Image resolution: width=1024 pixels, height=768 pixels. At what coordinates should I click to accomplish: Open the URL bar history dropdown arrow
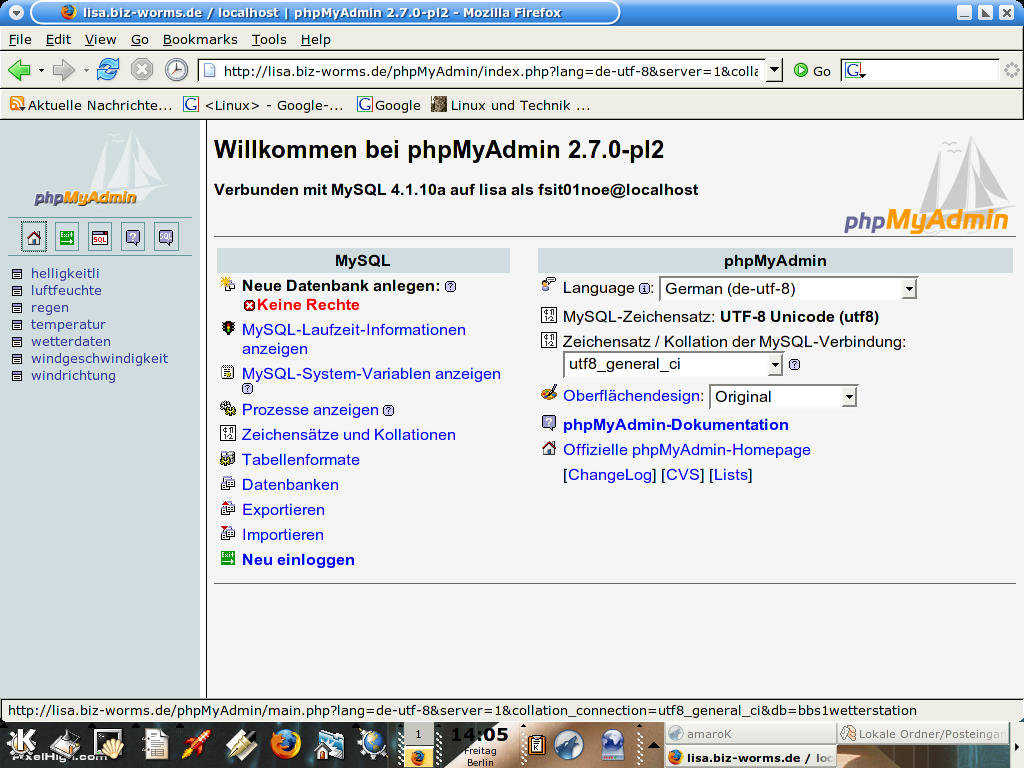(x=774, y=70)
